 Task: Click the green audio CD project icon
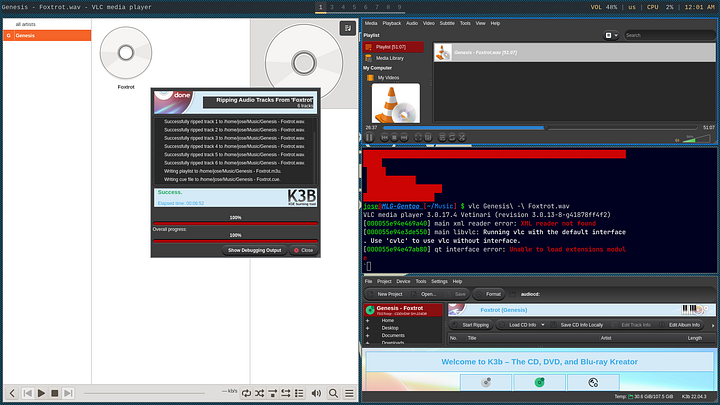click(x=540, y=382)
